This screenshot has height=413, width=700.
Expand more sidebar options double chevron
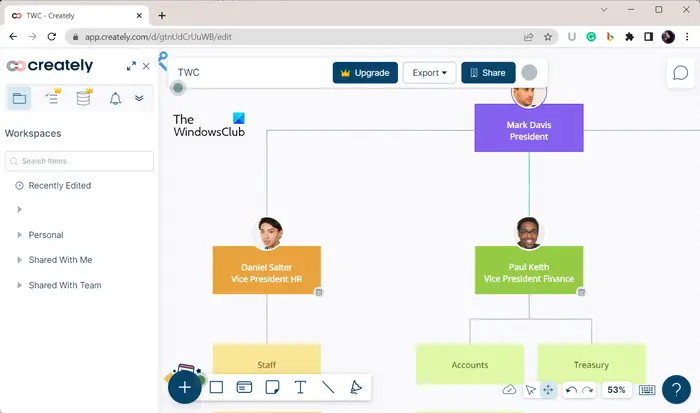[x=139, y=98]
